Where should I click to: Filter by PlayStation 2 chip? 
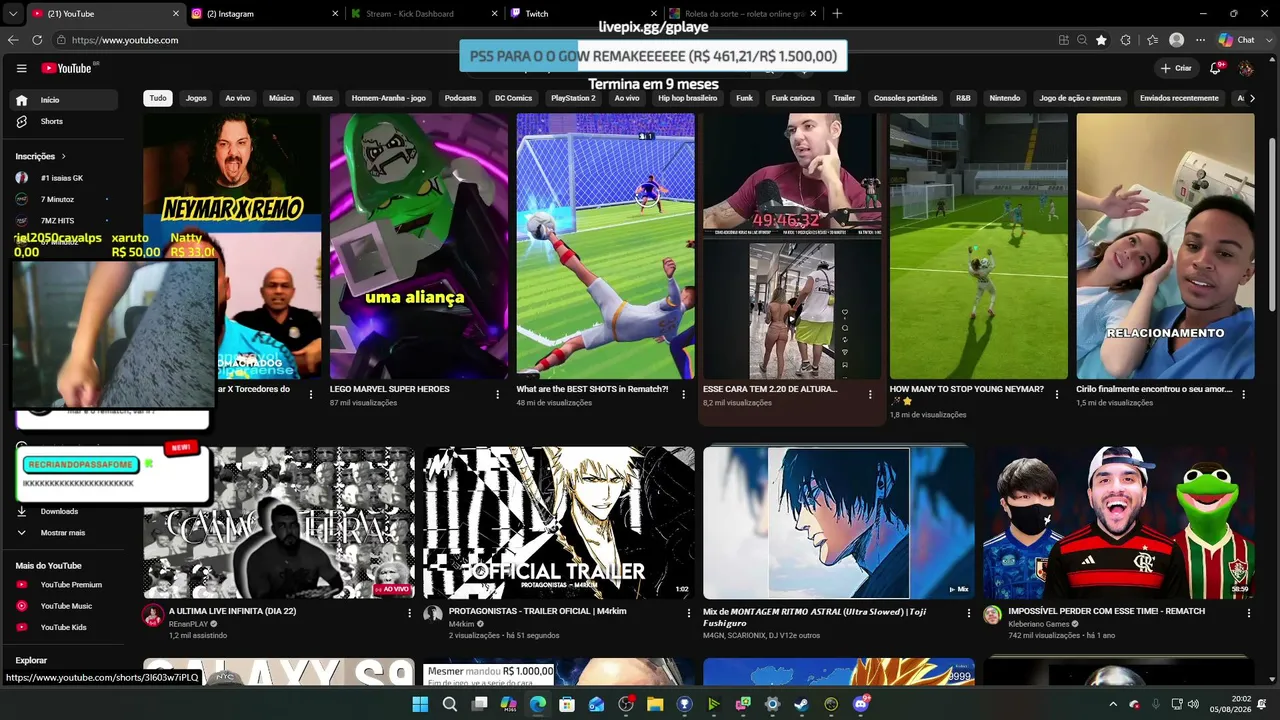point(573,98)
